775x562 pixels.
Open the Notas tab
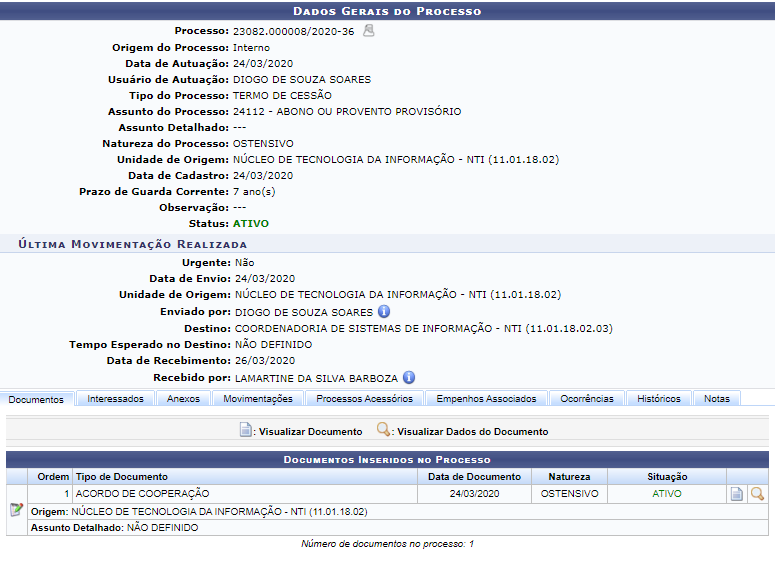click(x=716, y=399)
